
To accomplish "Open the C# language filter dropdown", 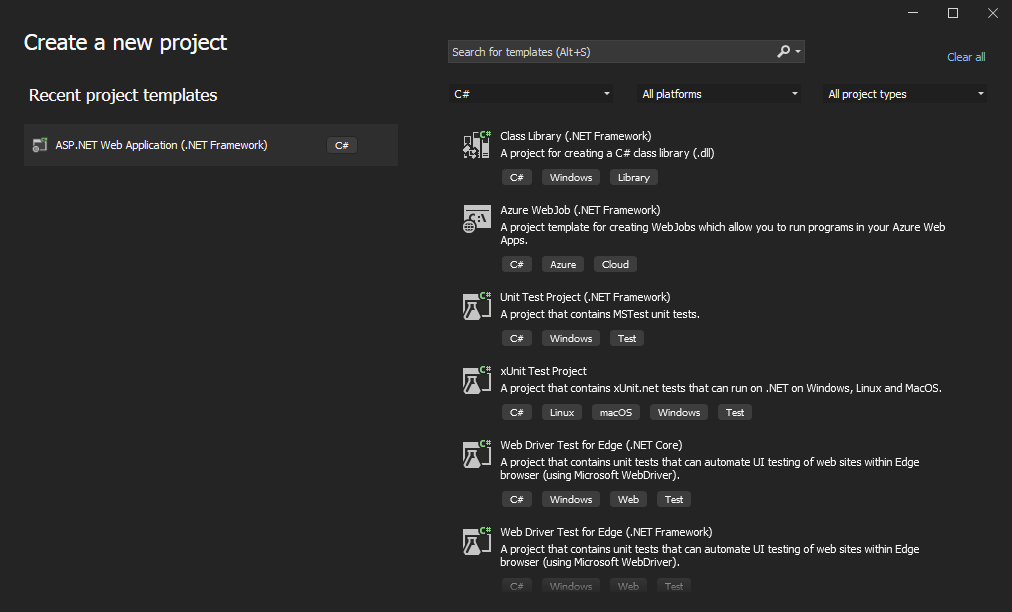I will tap(531, 94).
